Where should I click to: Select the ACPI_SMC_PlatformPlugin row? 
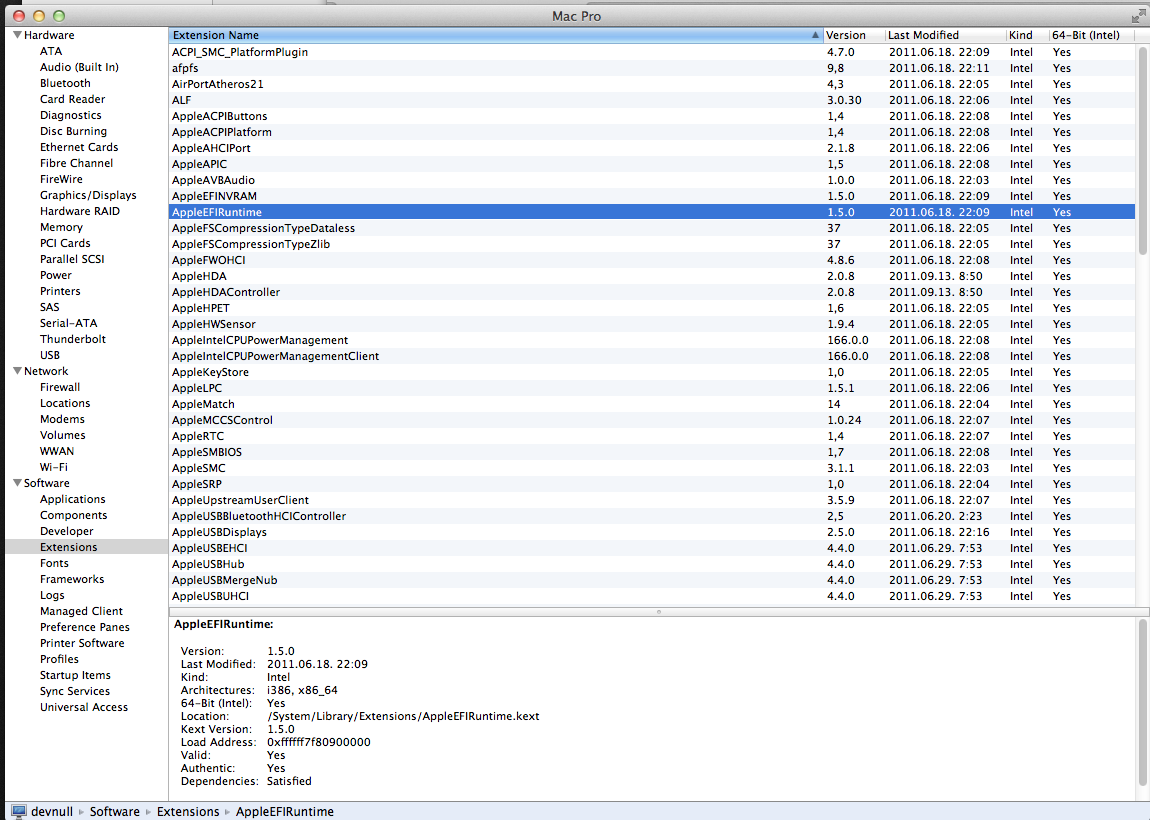coord(653,52)
